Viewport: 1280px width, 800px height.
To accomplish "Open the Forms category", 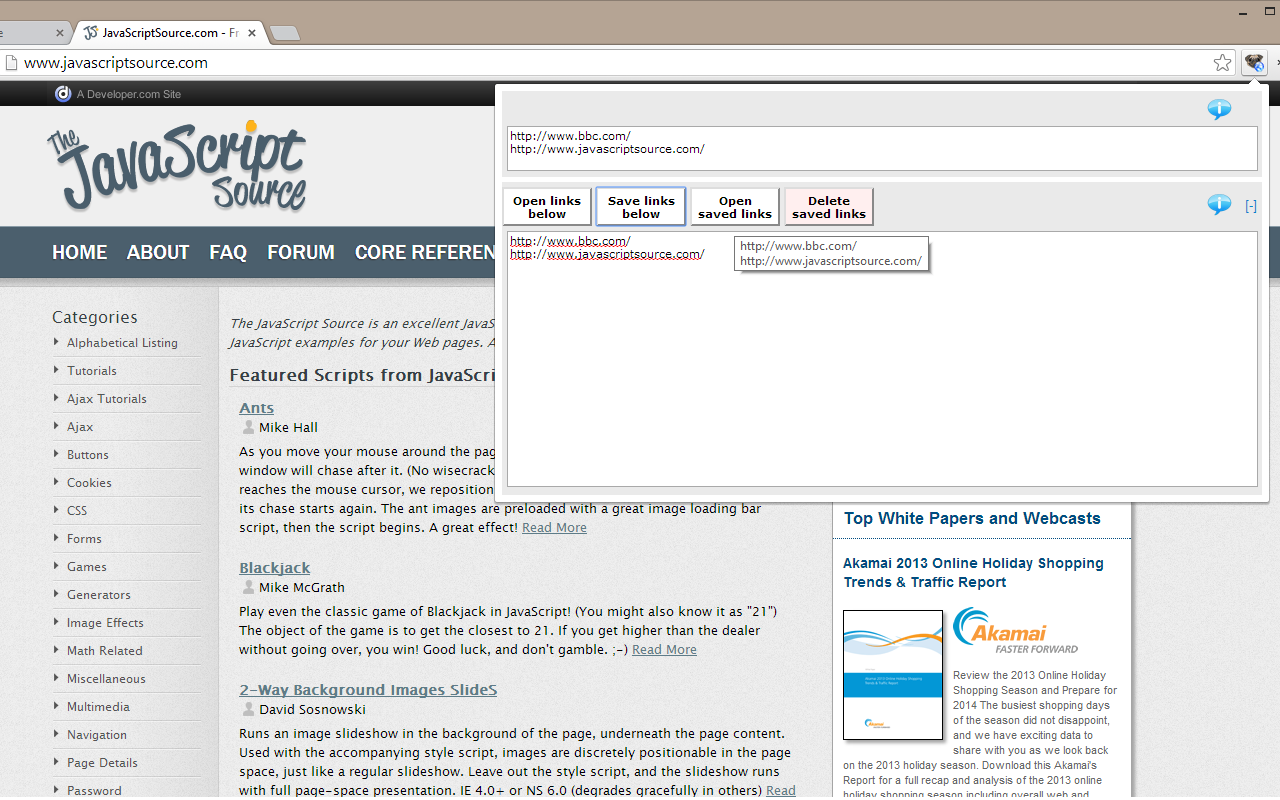I will 84,539.
